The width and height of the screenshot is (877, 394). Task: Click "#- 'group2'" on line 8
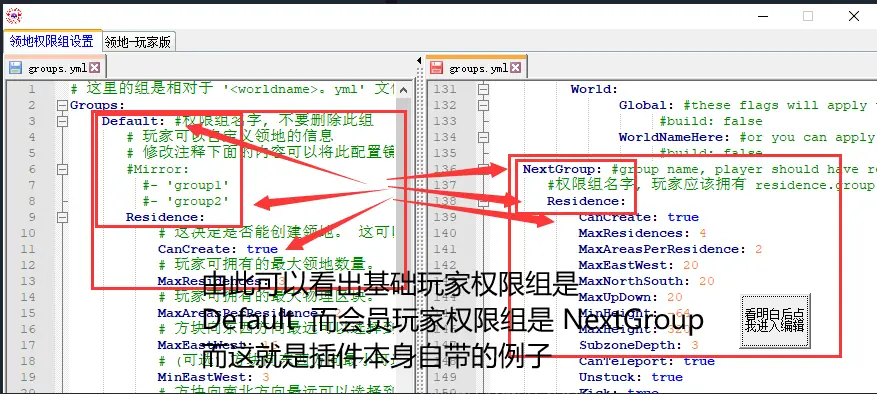click(x=186, y=201)
